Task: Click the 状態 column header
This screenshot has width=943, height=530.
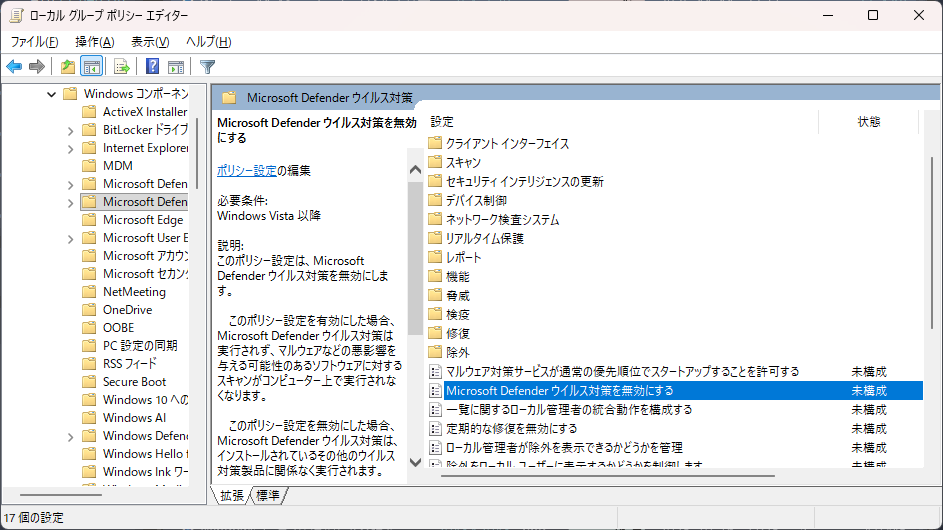Action: coord(868,121)
